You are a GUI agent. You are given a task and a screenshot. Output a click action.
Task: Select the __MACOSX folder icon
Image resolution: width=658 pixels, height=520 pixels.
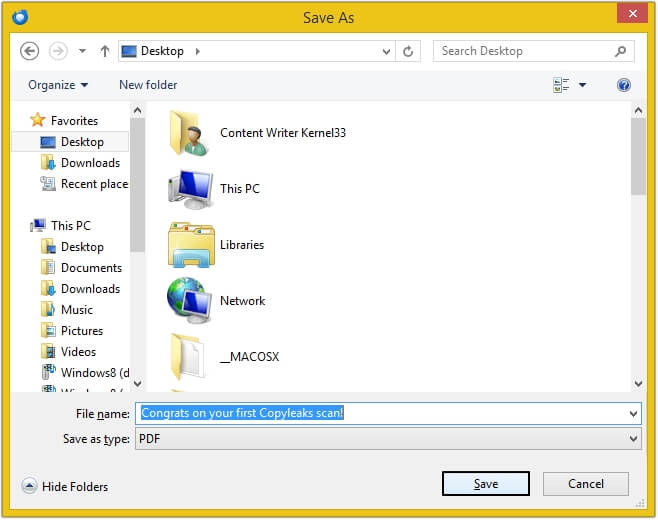[x=188, y=357]
